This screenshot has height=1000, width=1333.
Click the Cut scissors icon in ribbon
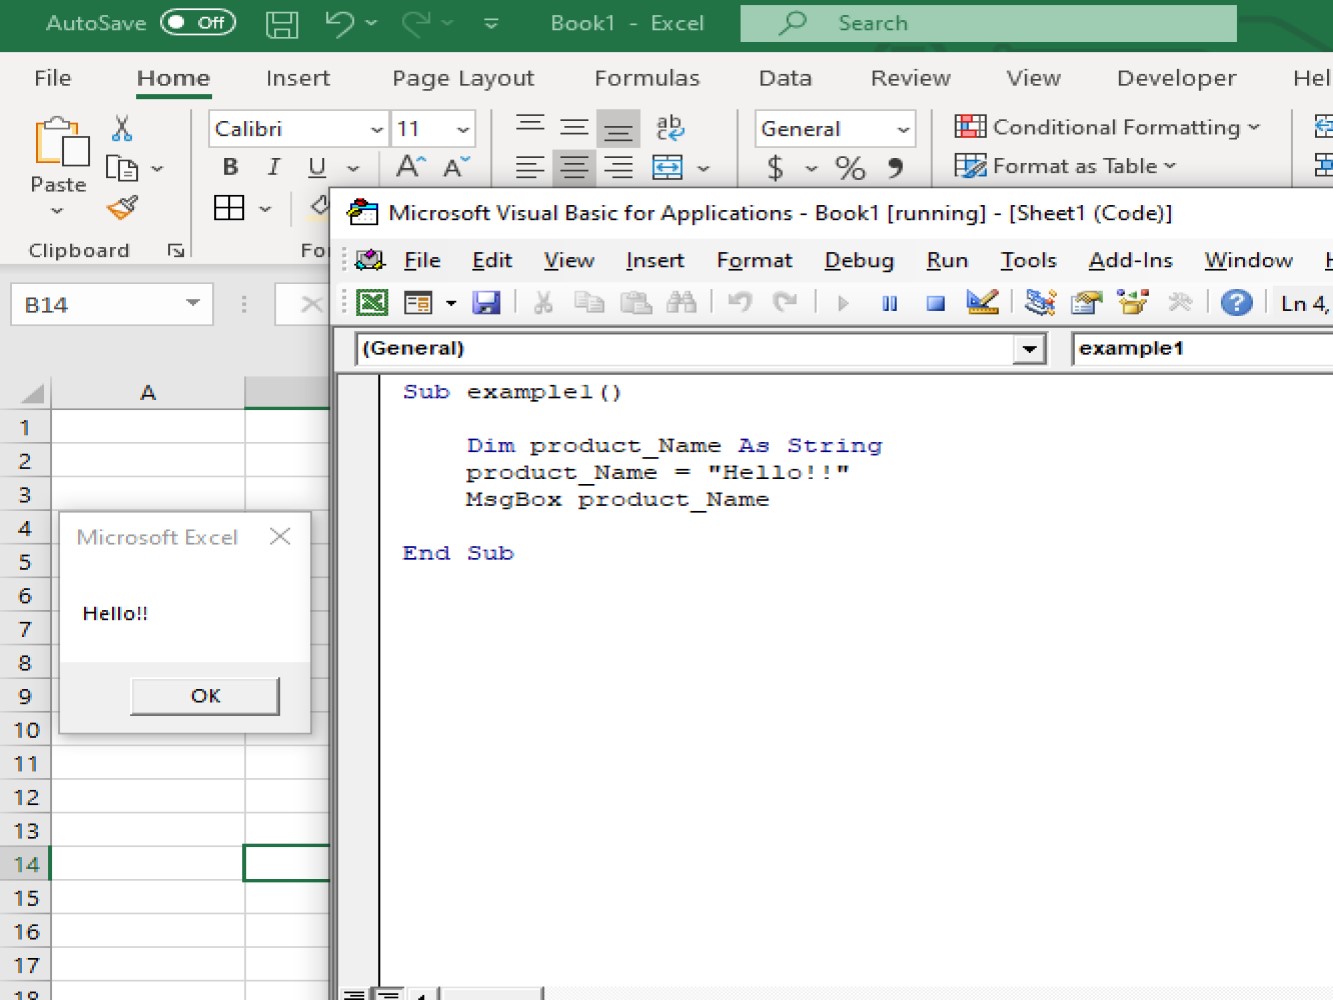click(122, 128)
